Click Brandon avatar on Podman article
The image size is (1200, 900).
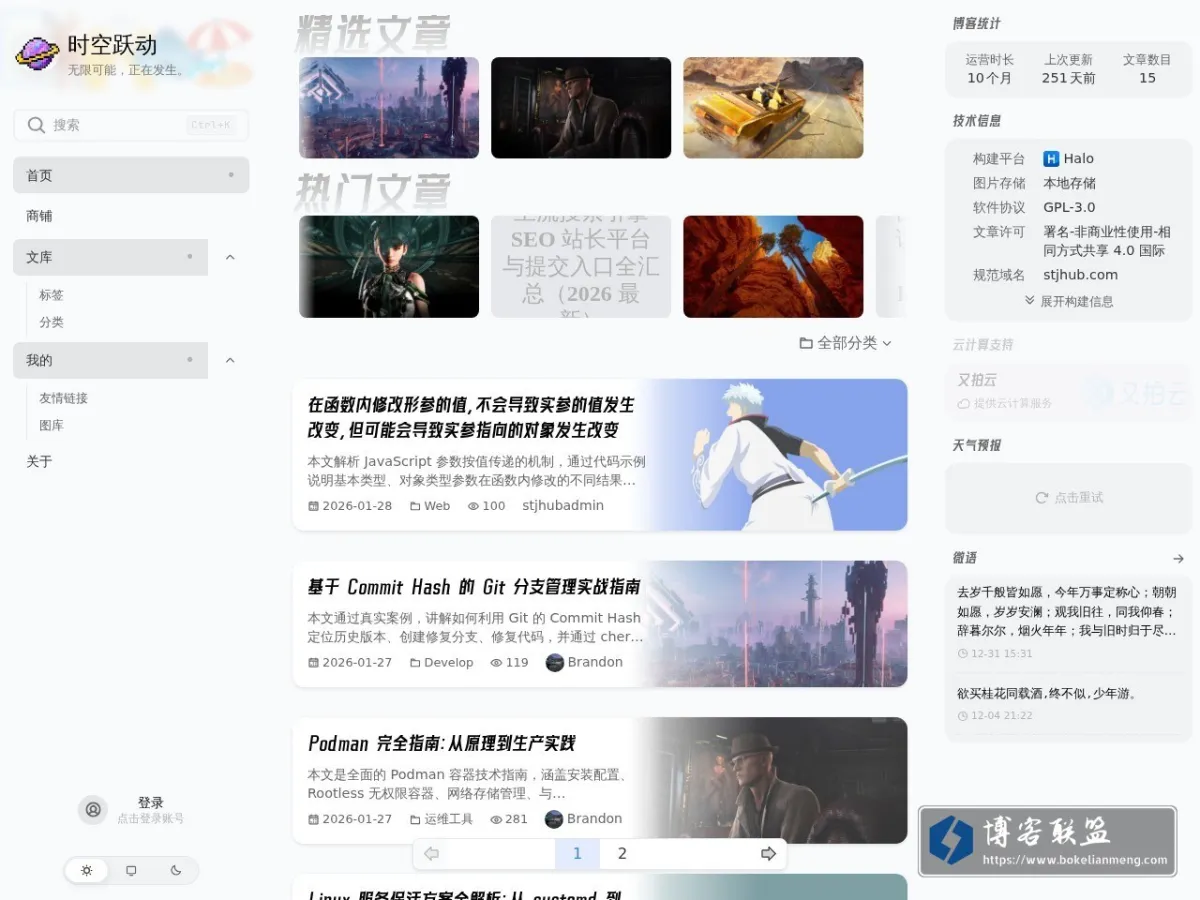554,819
